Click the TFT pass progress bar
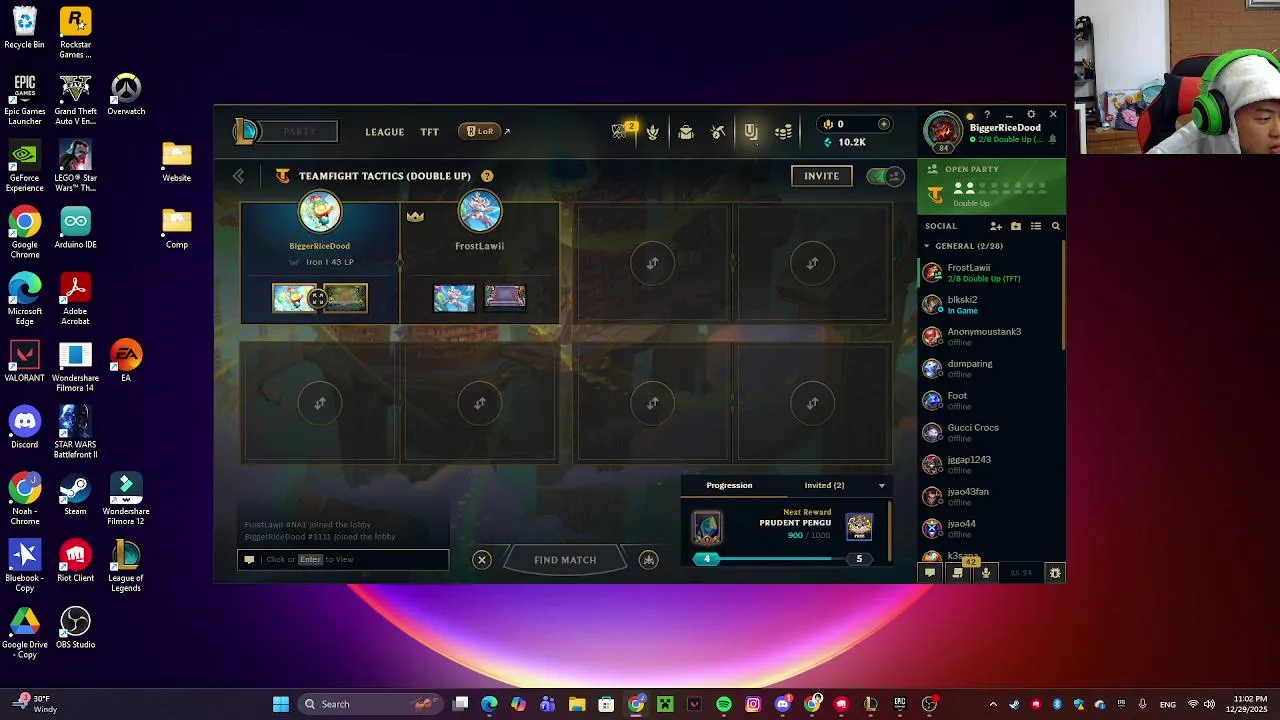 click(x=782, y=559)
